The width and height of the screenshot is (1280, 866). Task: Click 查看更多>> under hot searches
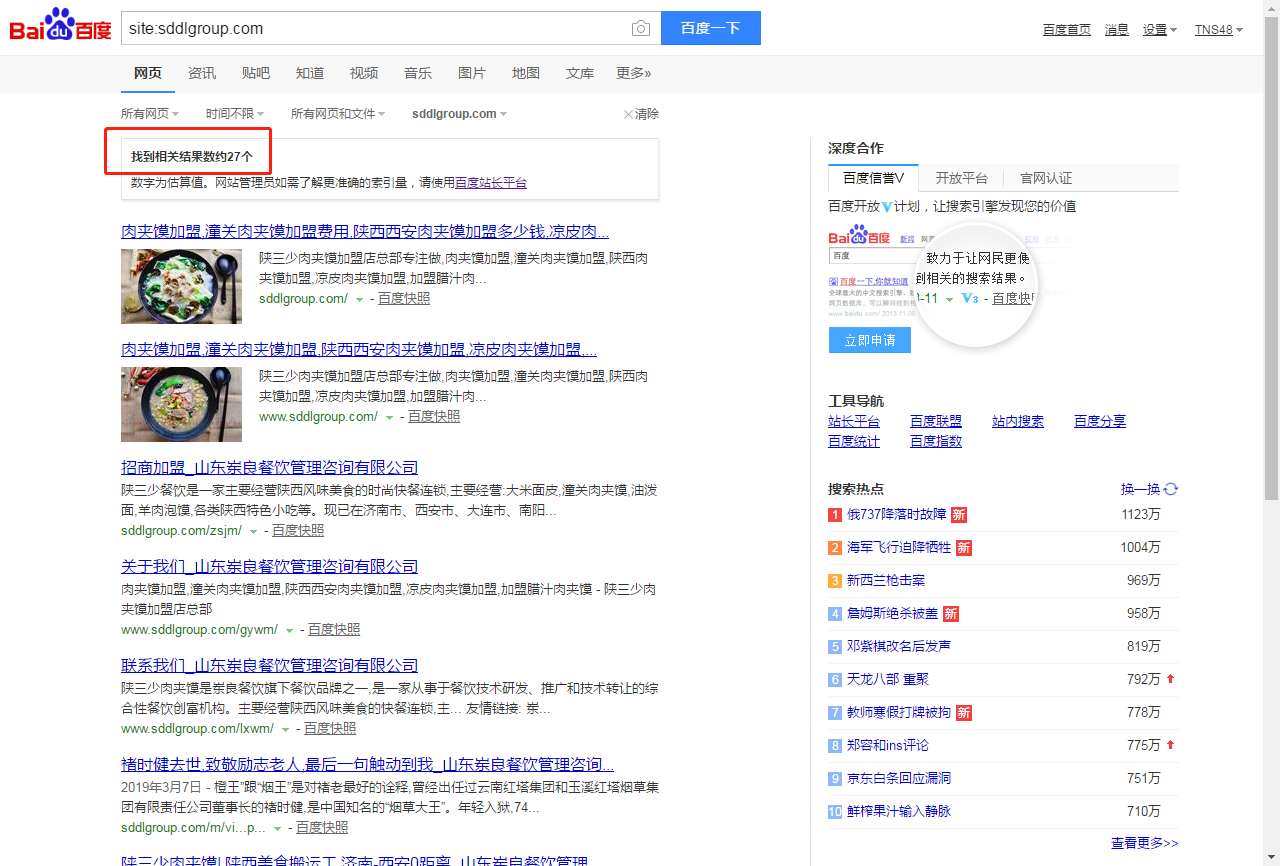coord(1145,844)
